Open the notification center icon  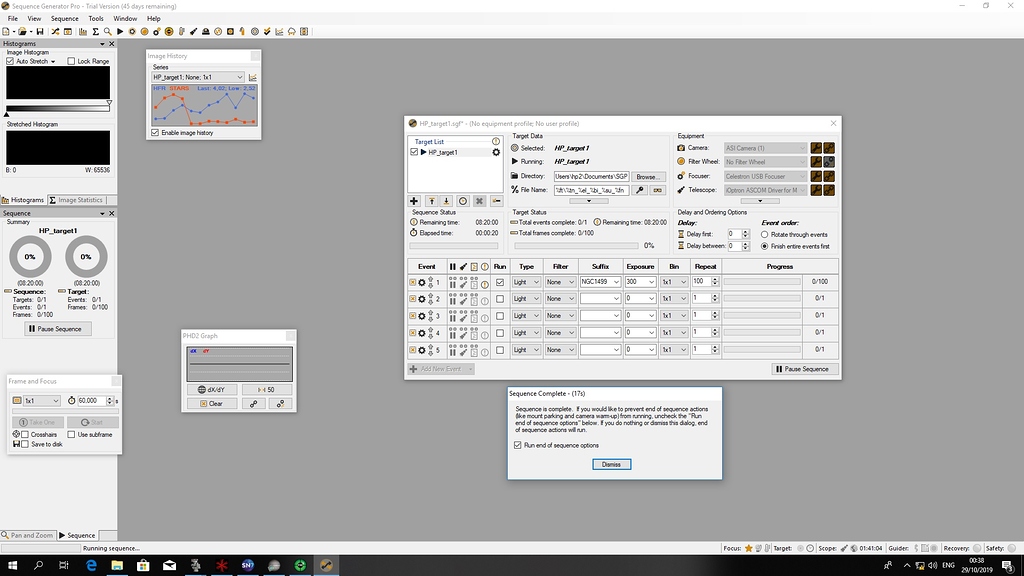coord(1008,566)
